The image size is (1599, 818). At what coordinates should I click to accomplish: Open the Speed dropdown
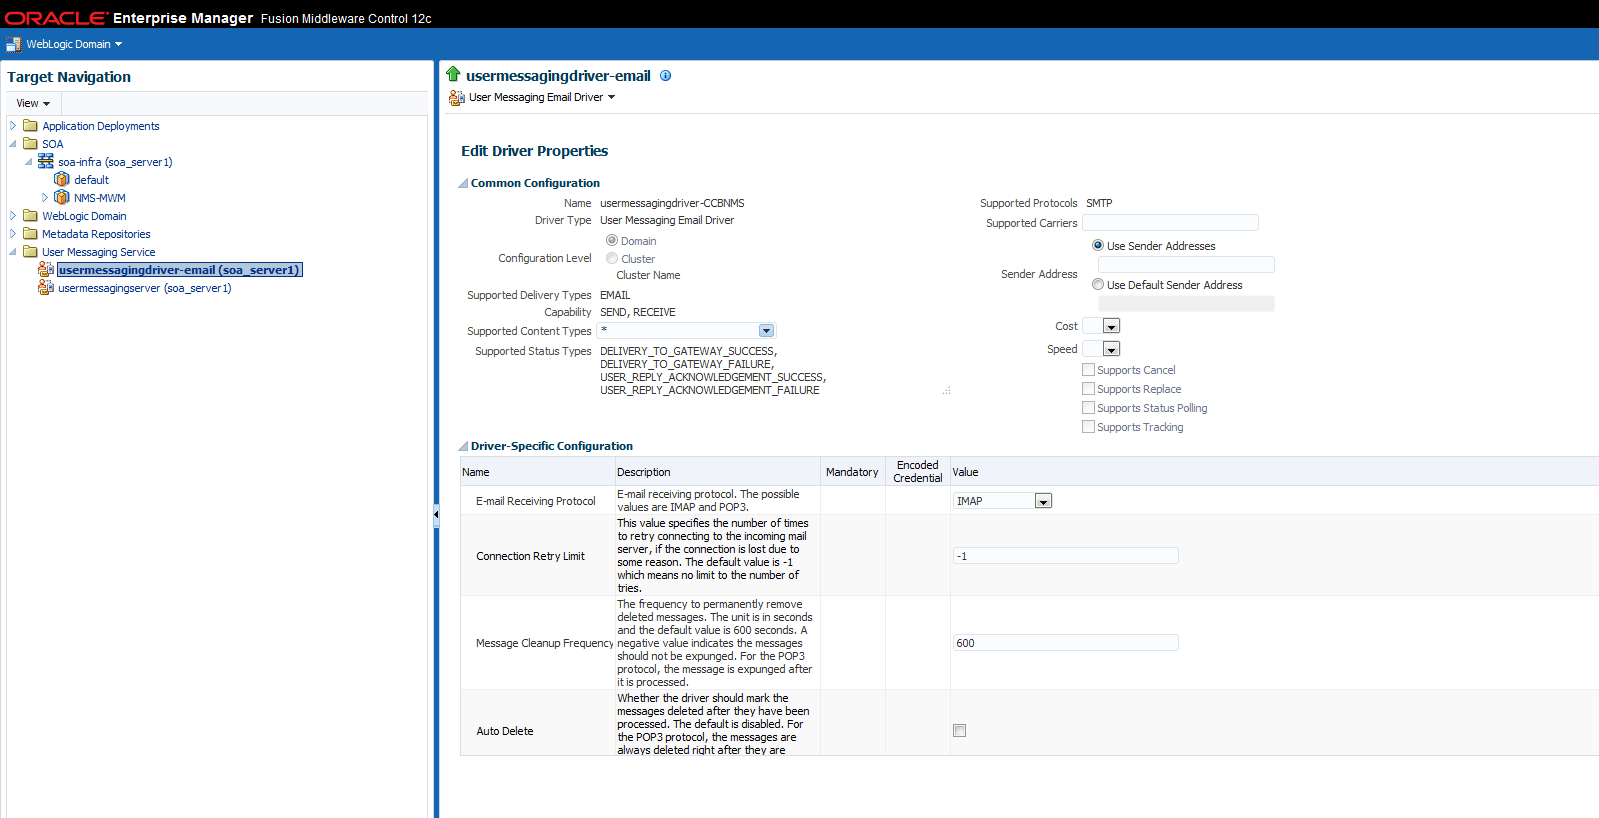(1111, 349)
